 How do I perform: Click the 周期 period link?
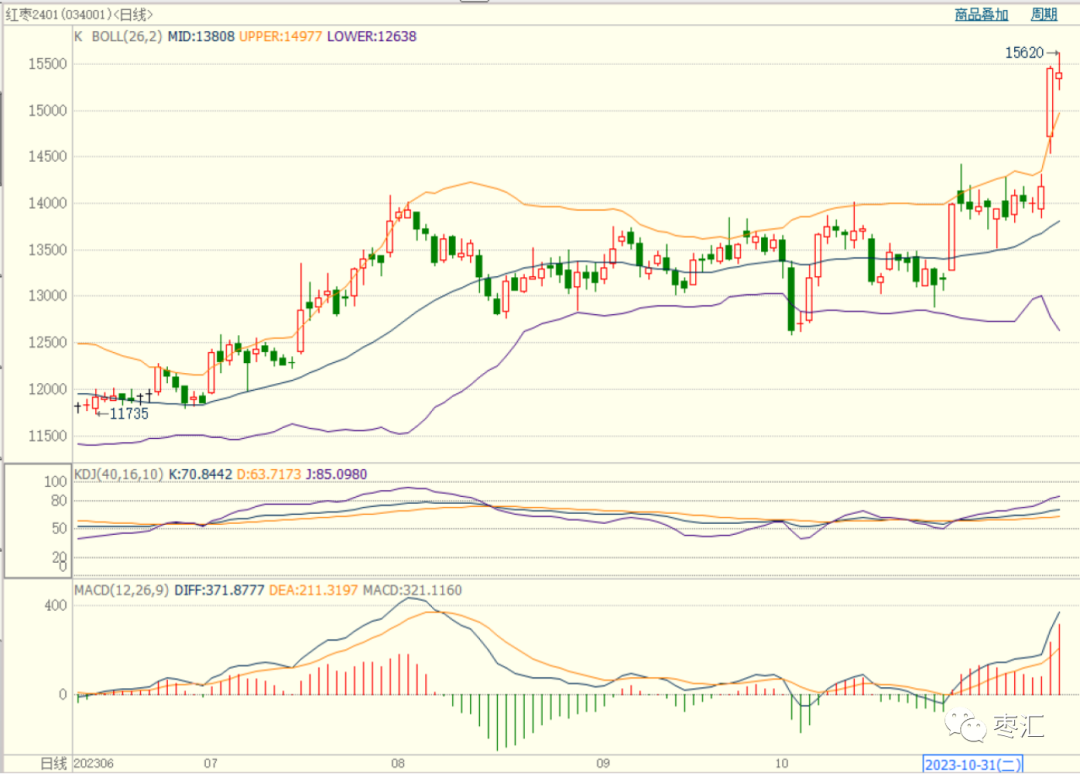pos(1043,14)
